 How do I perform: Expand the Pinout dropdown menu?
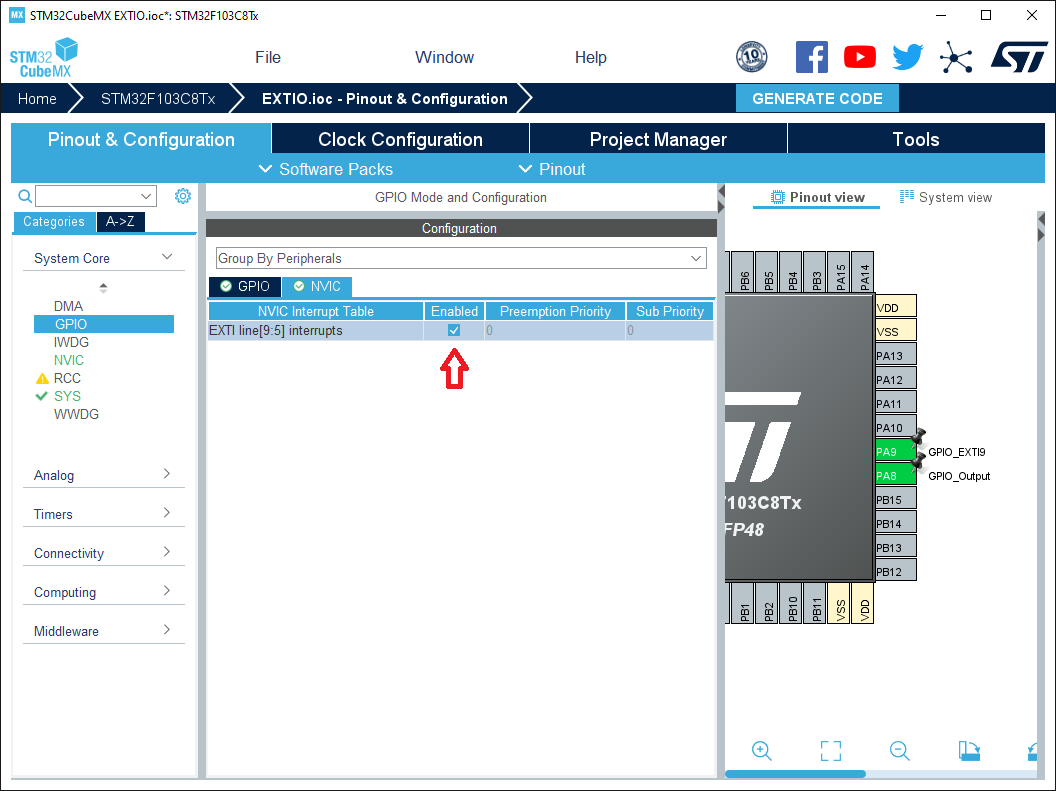552,169
